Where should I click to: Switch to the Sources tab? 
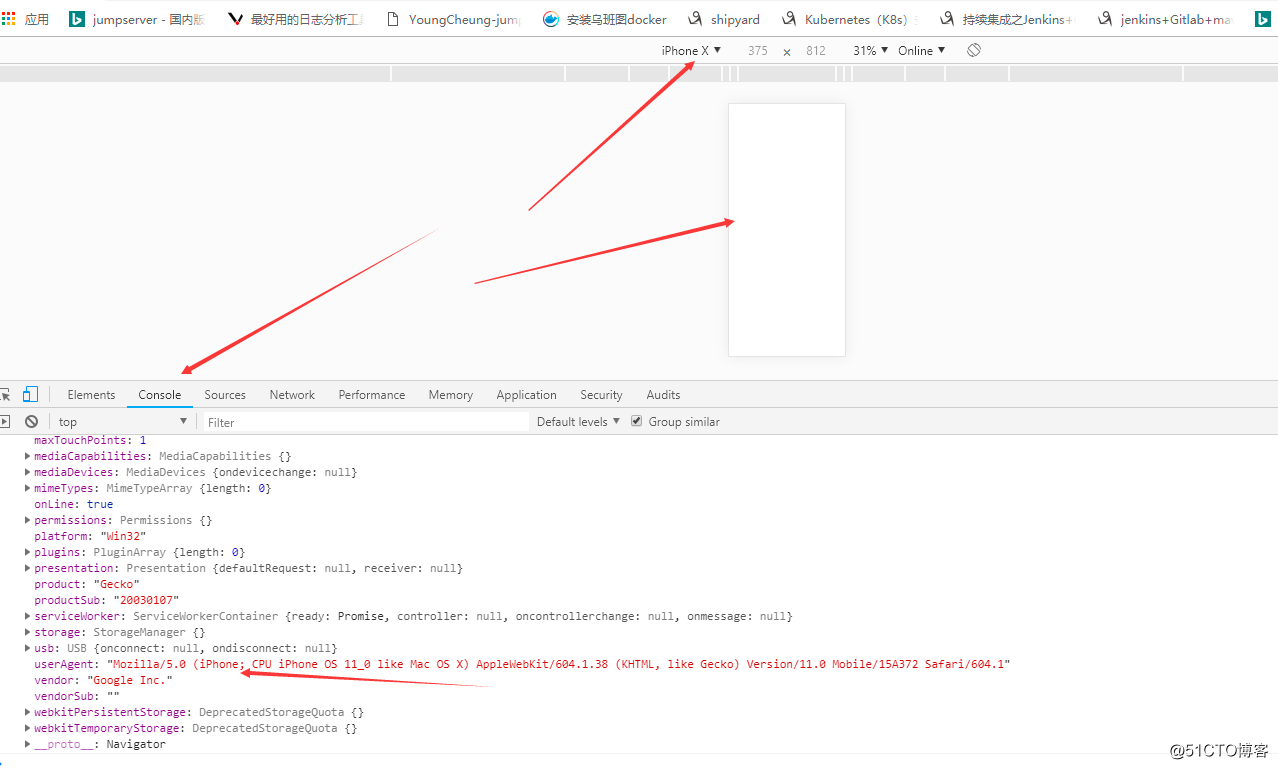225,395
